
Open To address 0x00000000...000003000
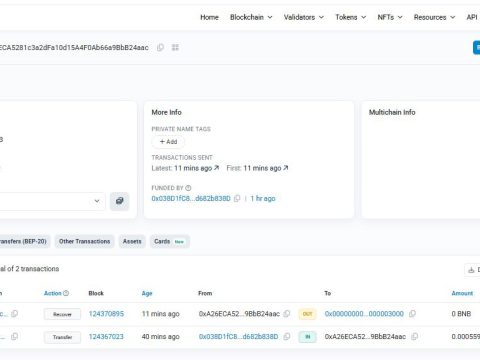pyautogui.click(x=364, y=314)
